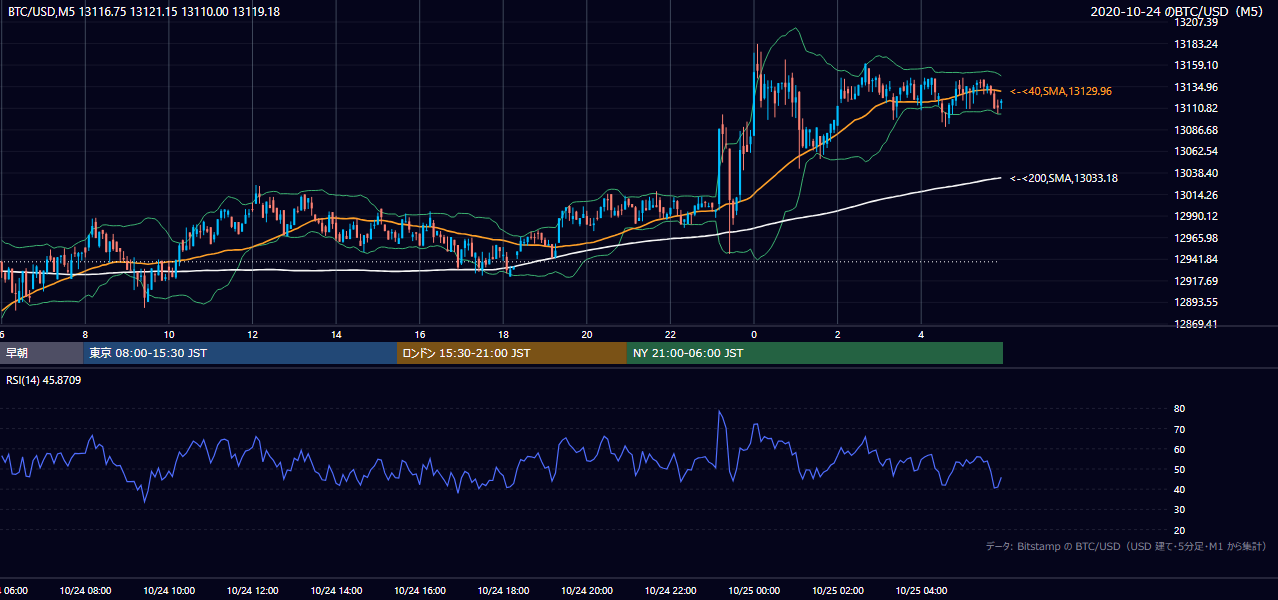This screenshot has height=600, width=1278.
Task: Click the 10/24 16:00 time axis label
Action: pos(420,591)
